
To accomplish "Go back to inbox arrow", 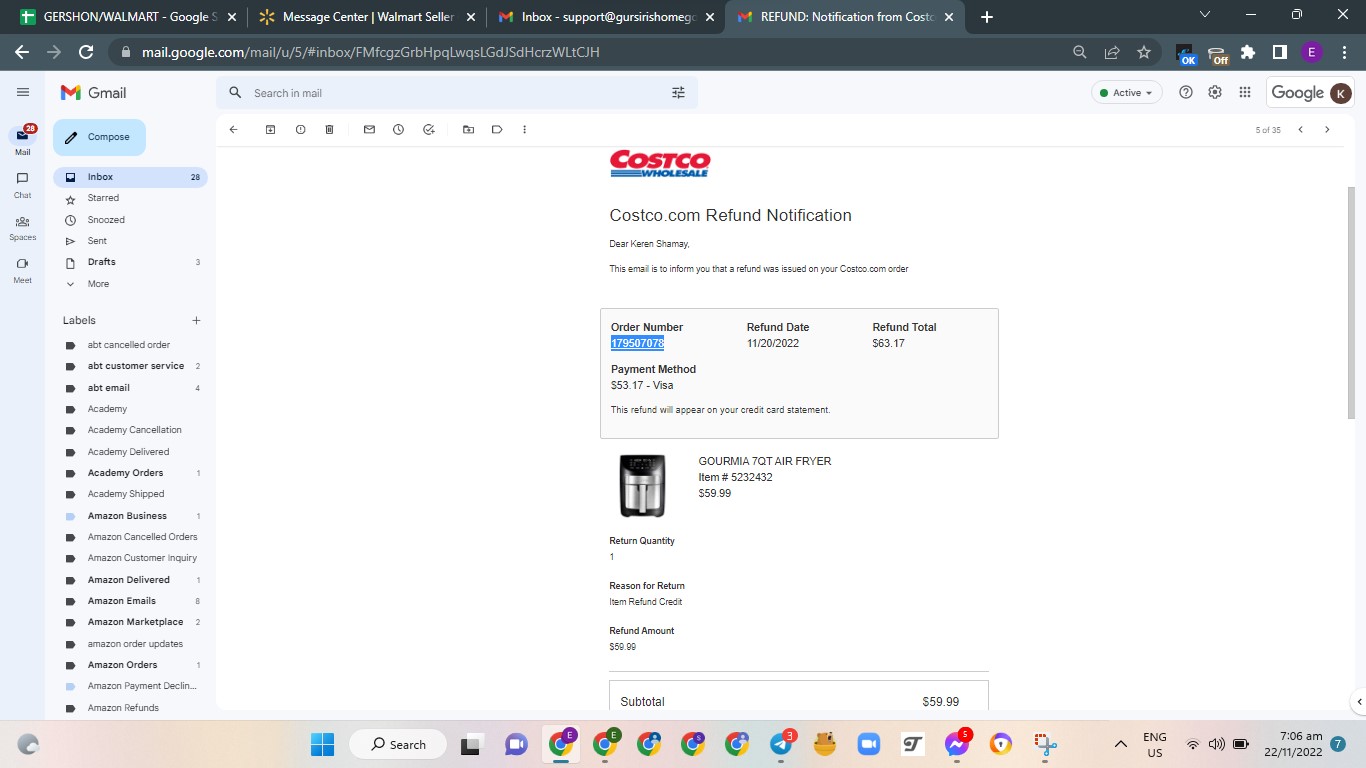I will pos(233,129).
